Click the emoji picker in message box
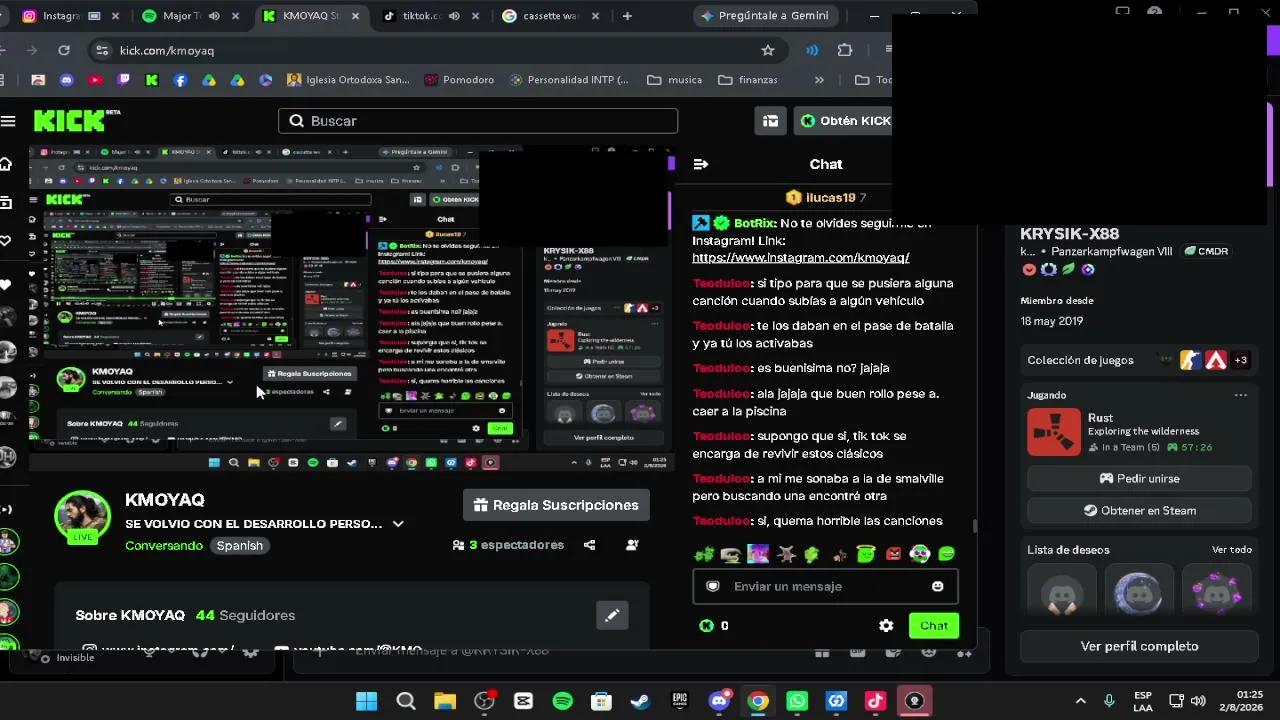 (x=937, y=587)
